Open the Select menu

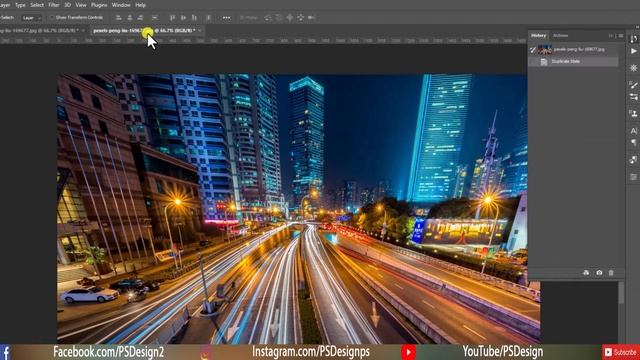[x=37, y=5]
